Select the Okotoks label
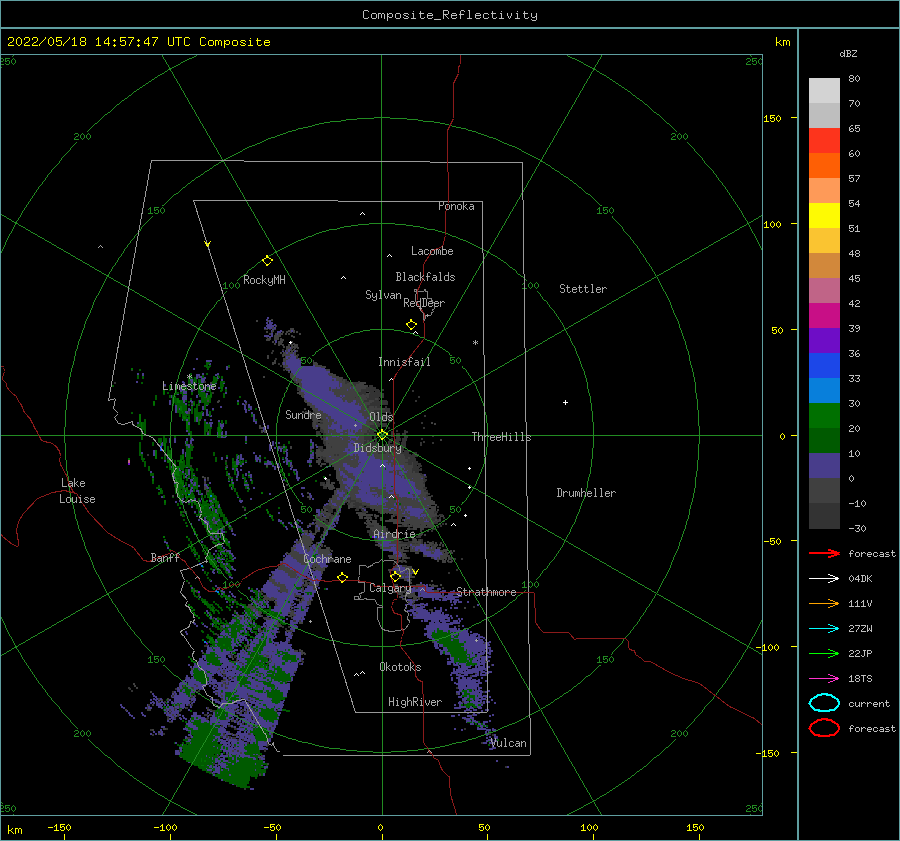The image size is (900, 841). [400, 667]
